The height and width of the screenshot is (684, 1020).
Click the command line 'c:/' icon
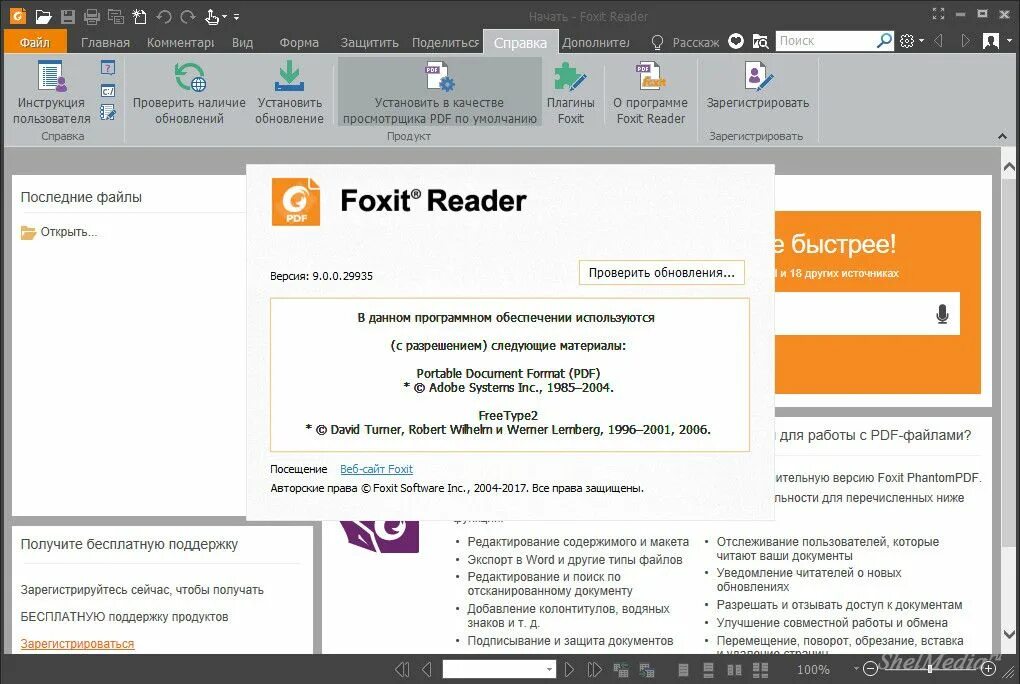(108, 91)
